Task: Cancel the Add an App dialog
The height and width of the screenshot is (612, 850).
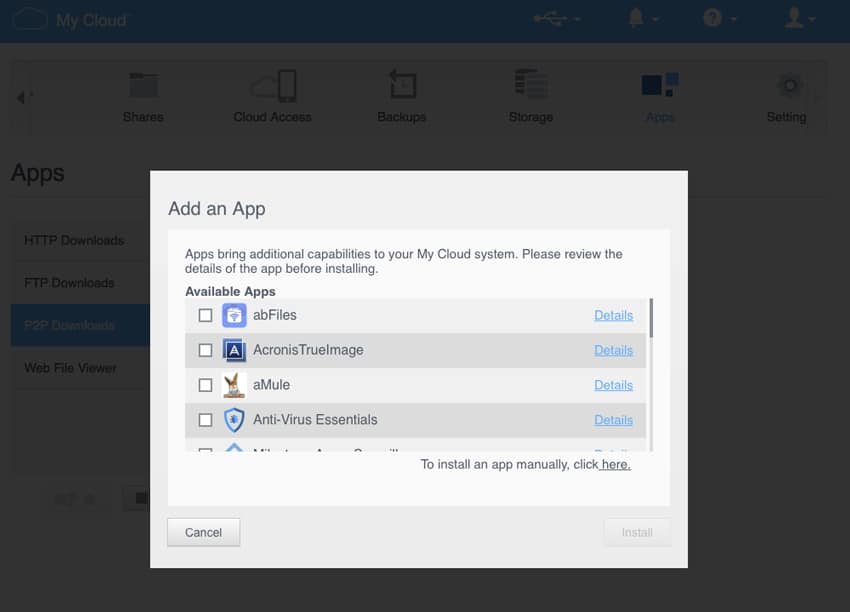Action: pyautogui.click(x=203, y=532)
